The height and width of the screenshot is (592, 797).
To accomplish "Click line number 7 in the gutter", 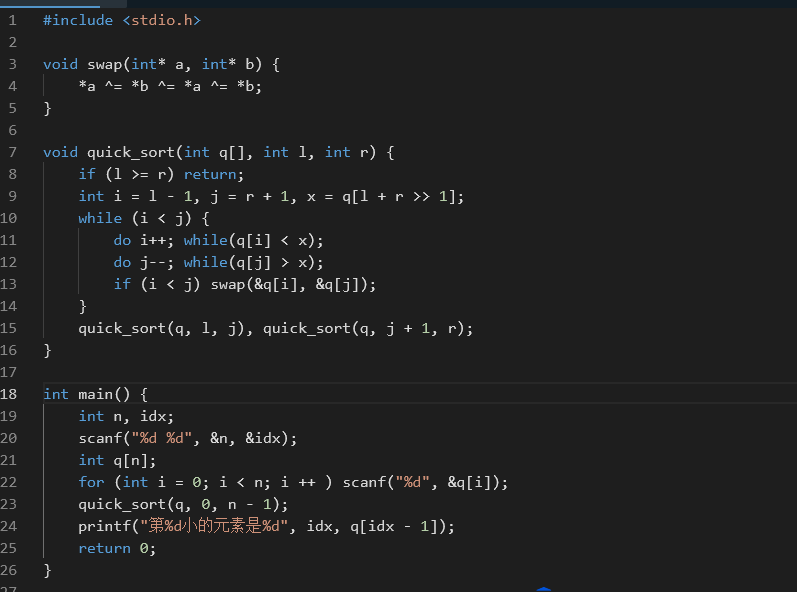I will point(13,152).
